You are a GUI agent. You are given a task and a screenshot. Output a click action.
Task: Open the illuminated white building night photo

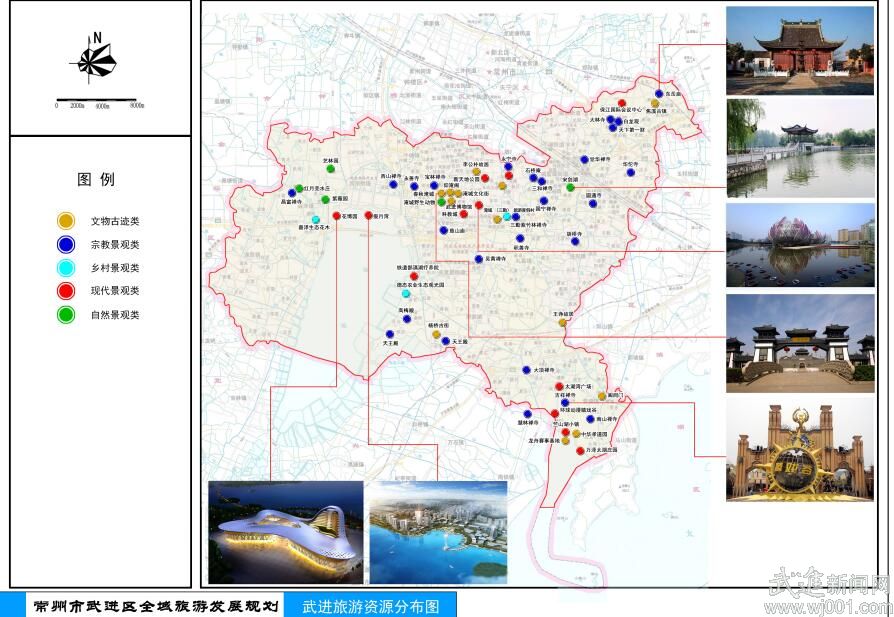pyautogui.click(x=285, y=532)
